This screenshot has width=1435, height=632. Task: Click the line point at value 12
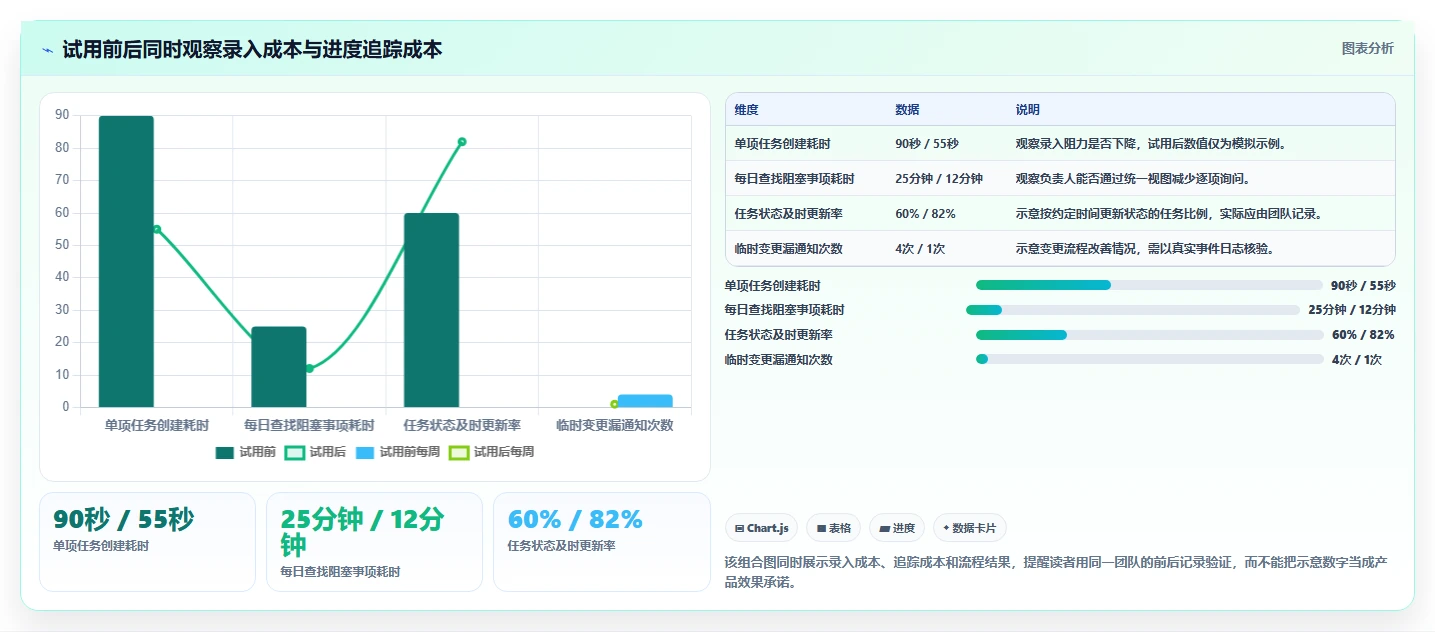[x=309, y=369]
